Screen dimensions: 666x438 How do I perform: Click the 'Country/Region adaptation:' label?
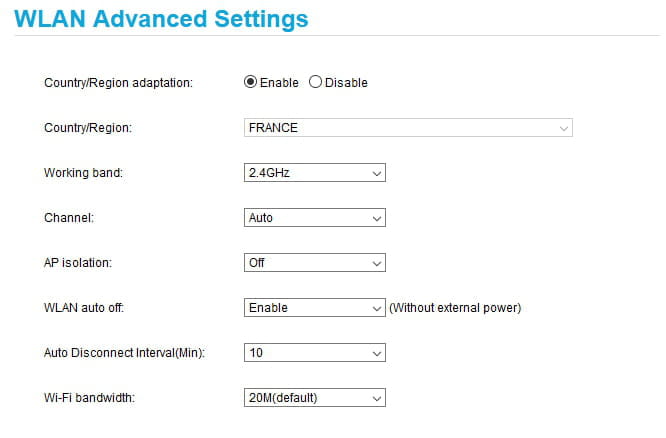coord(118,83)
